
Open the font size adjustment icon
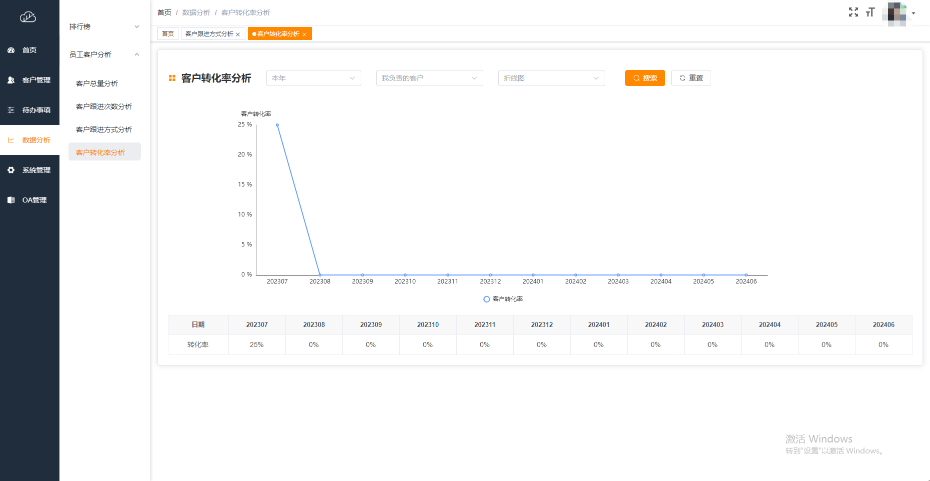pos(870,12)
